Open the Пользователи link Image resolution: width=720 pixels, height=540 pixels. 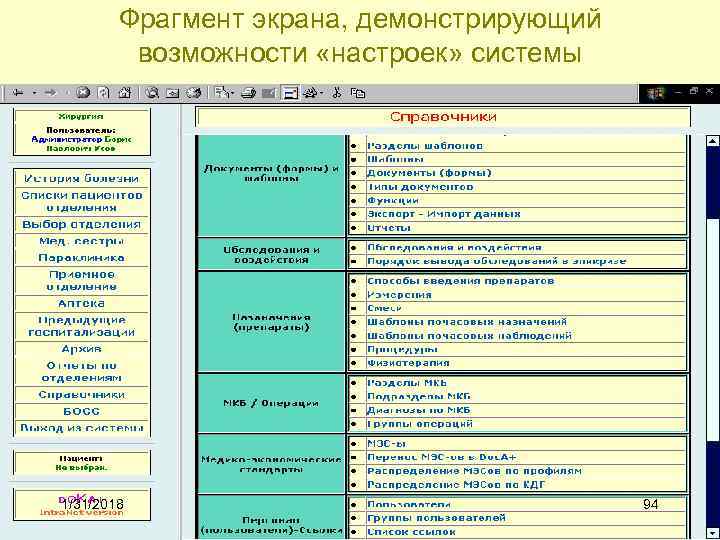pos(409,504)
